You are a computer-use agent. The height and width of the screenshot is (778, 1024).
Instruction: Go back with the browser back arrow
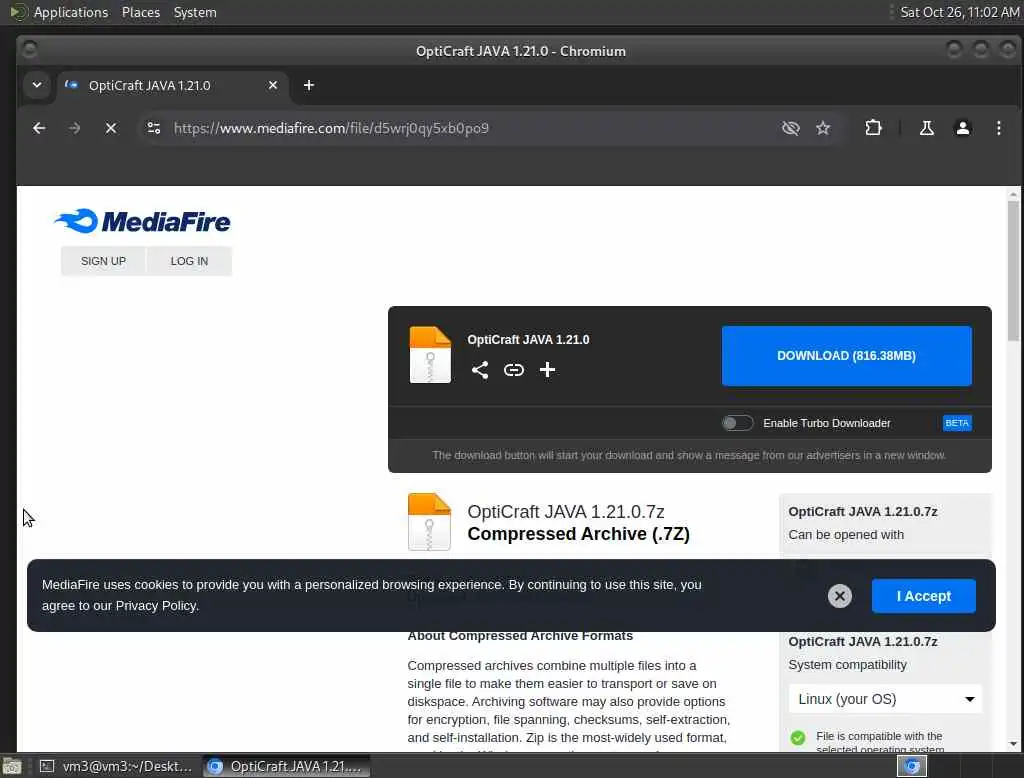39,128
